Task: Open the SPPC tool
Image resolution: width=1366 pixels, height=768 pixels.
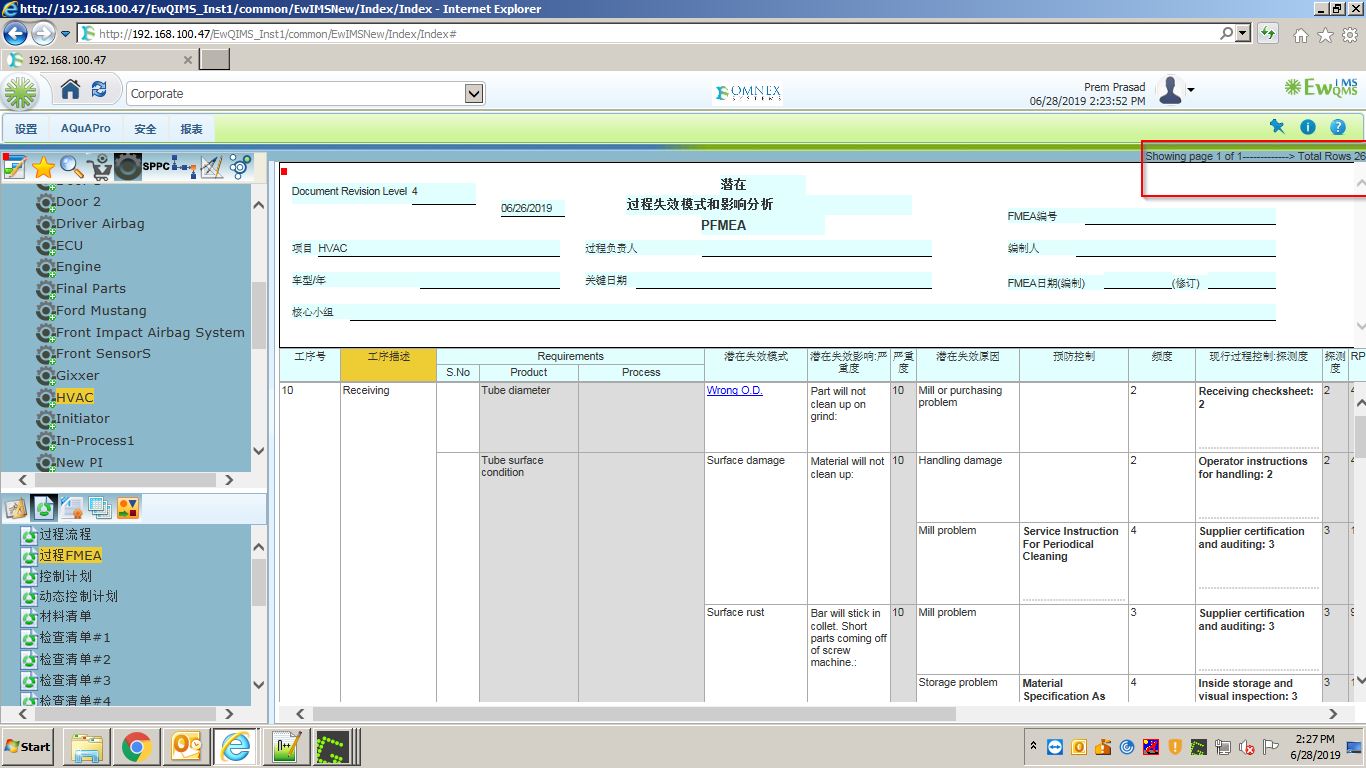Action: [x=156, y=167]
